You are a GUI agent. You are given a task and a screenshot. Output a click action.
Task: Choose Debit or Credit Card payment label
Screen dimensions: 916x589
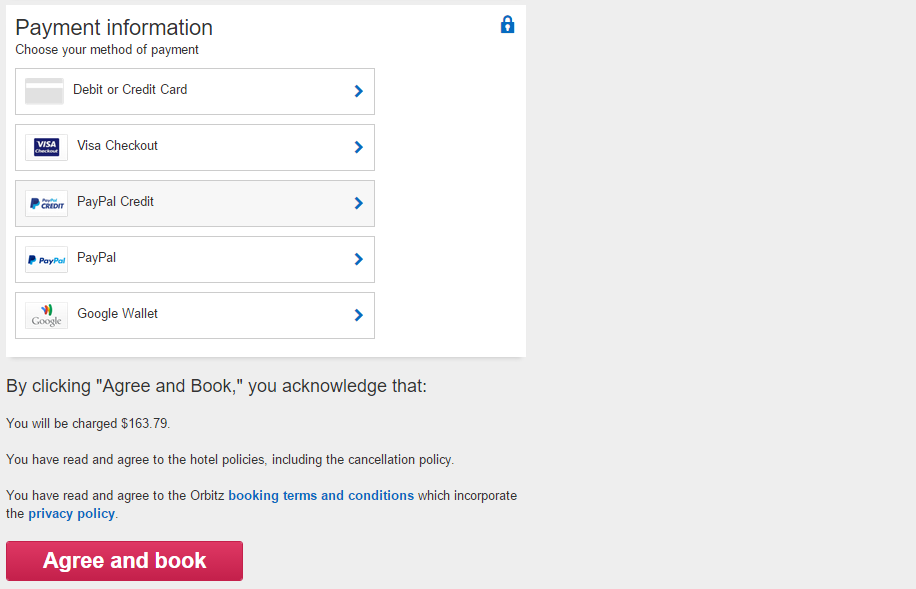point(130,89)
